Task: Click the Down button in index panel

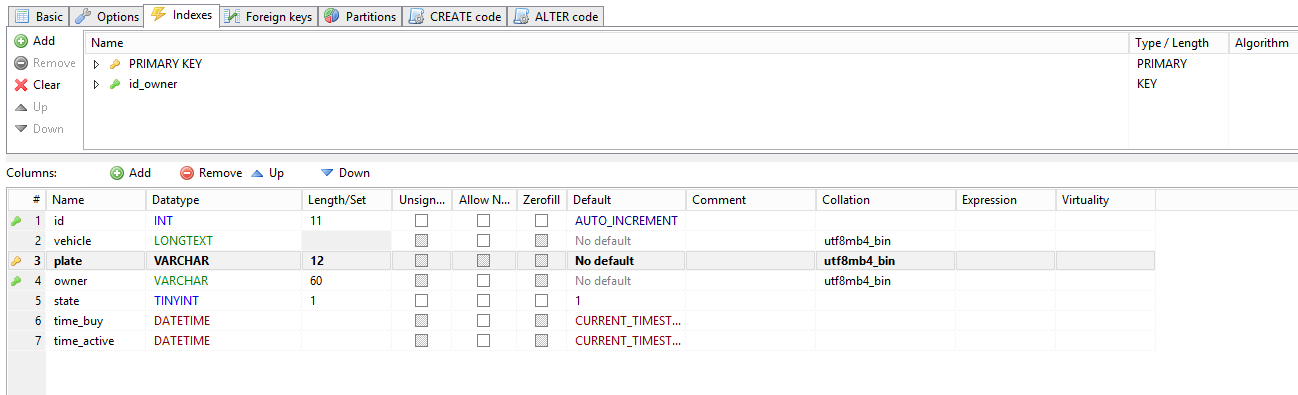Action: (x=39, y=129)
